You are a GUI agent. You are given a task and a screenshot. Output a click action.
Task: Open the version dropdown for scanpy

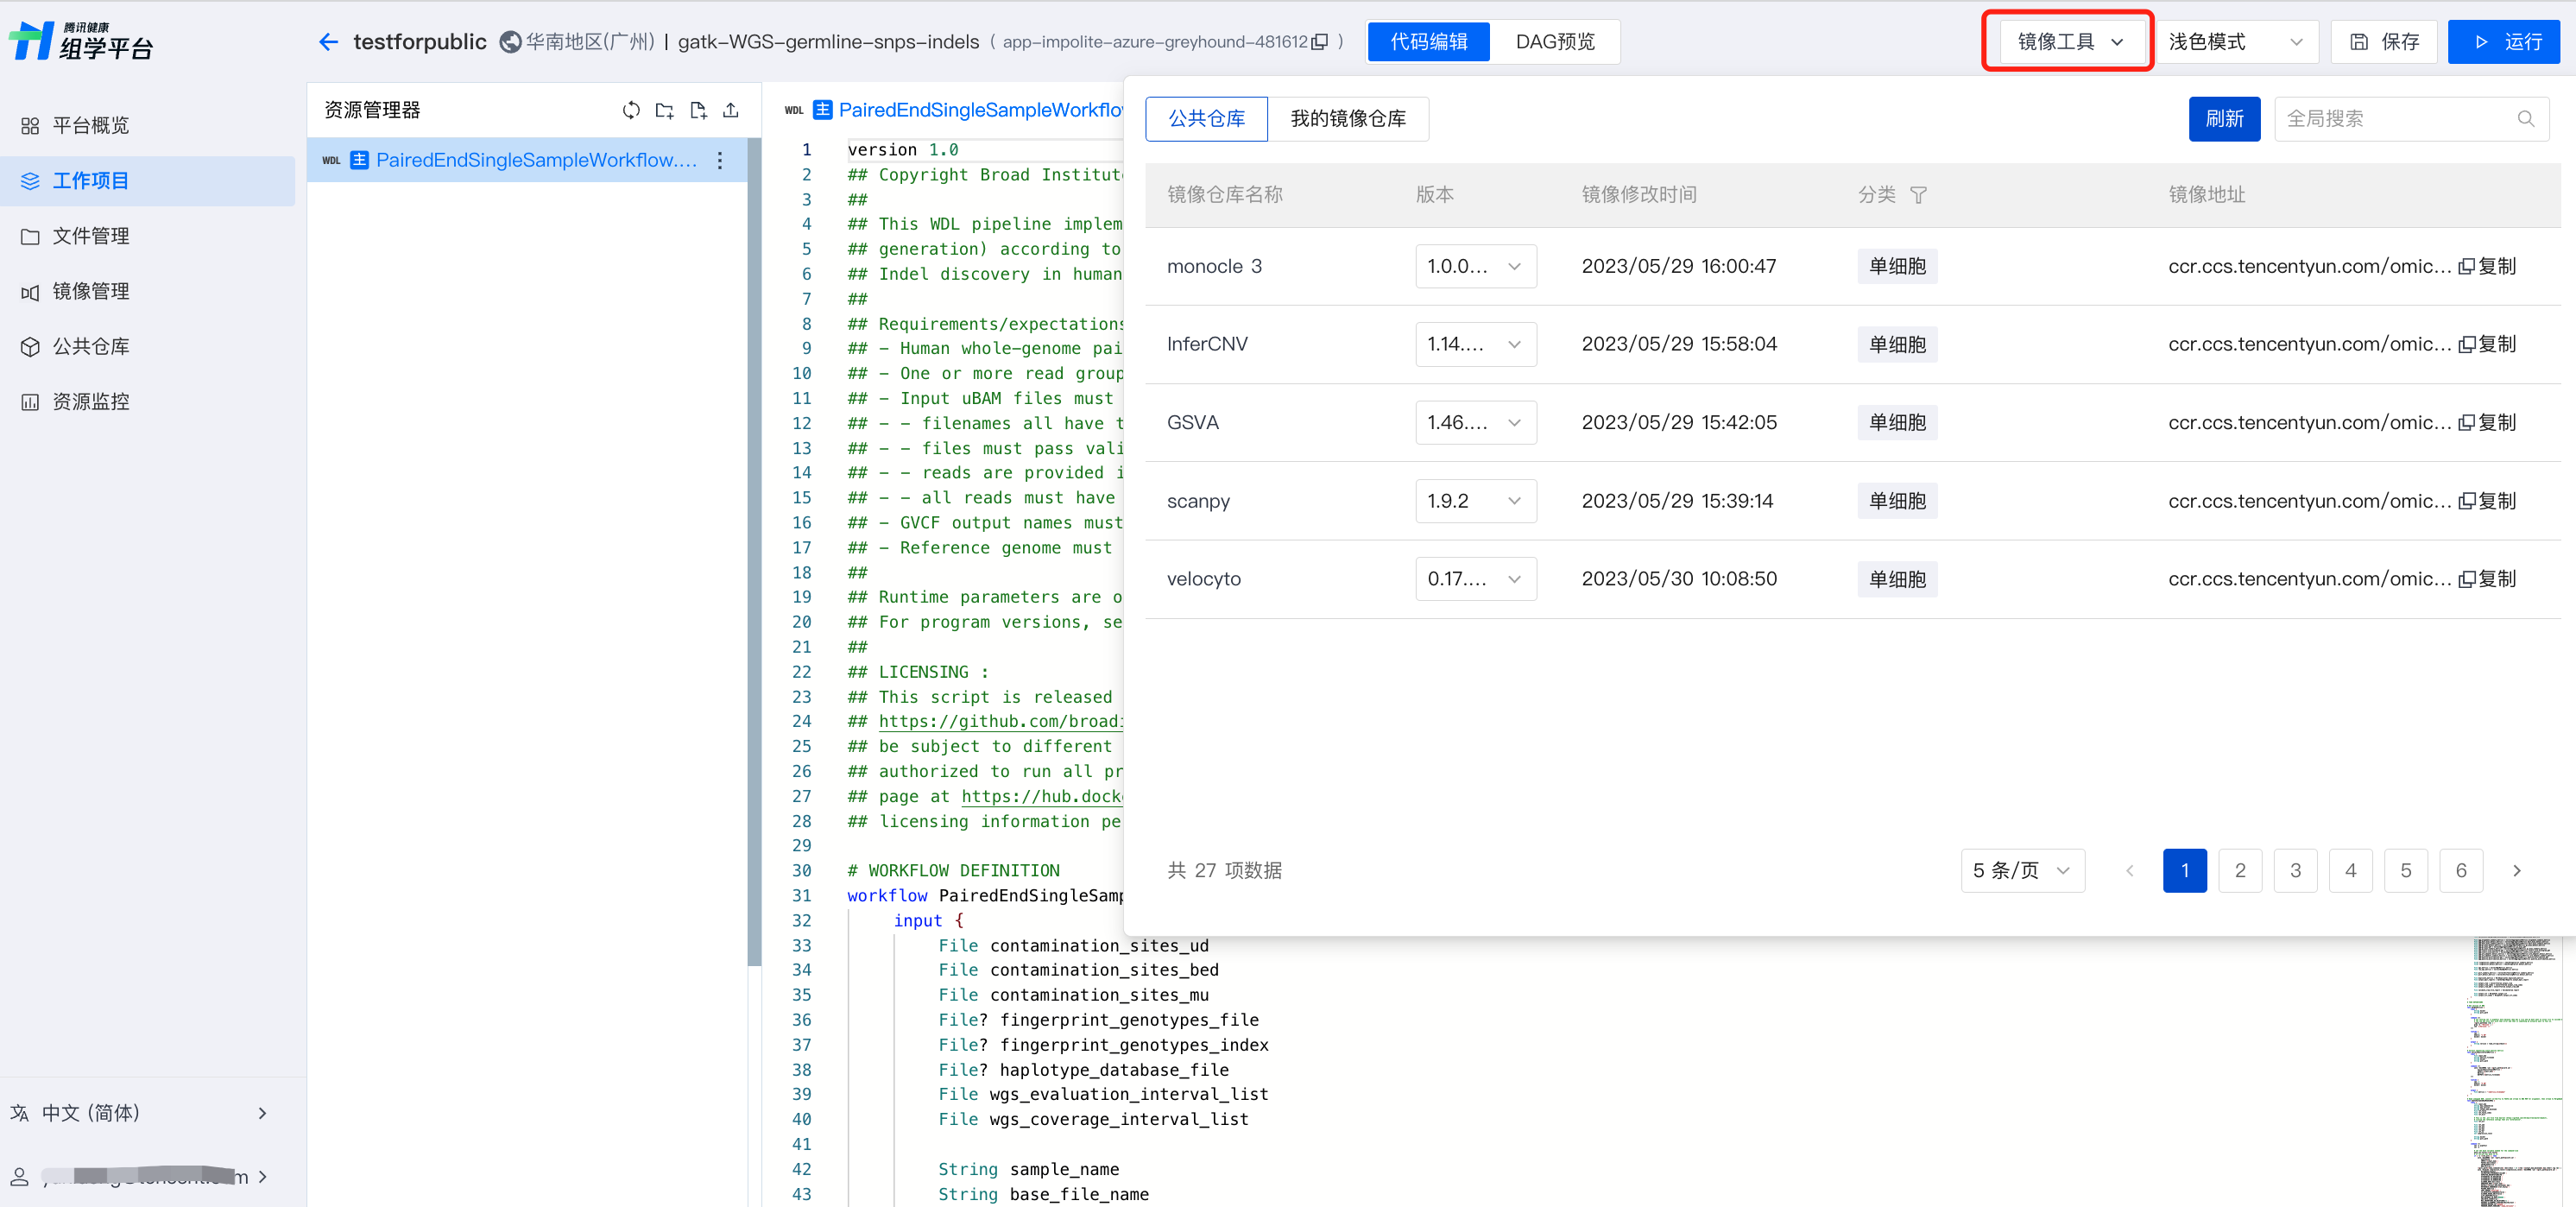[1475, 500]
